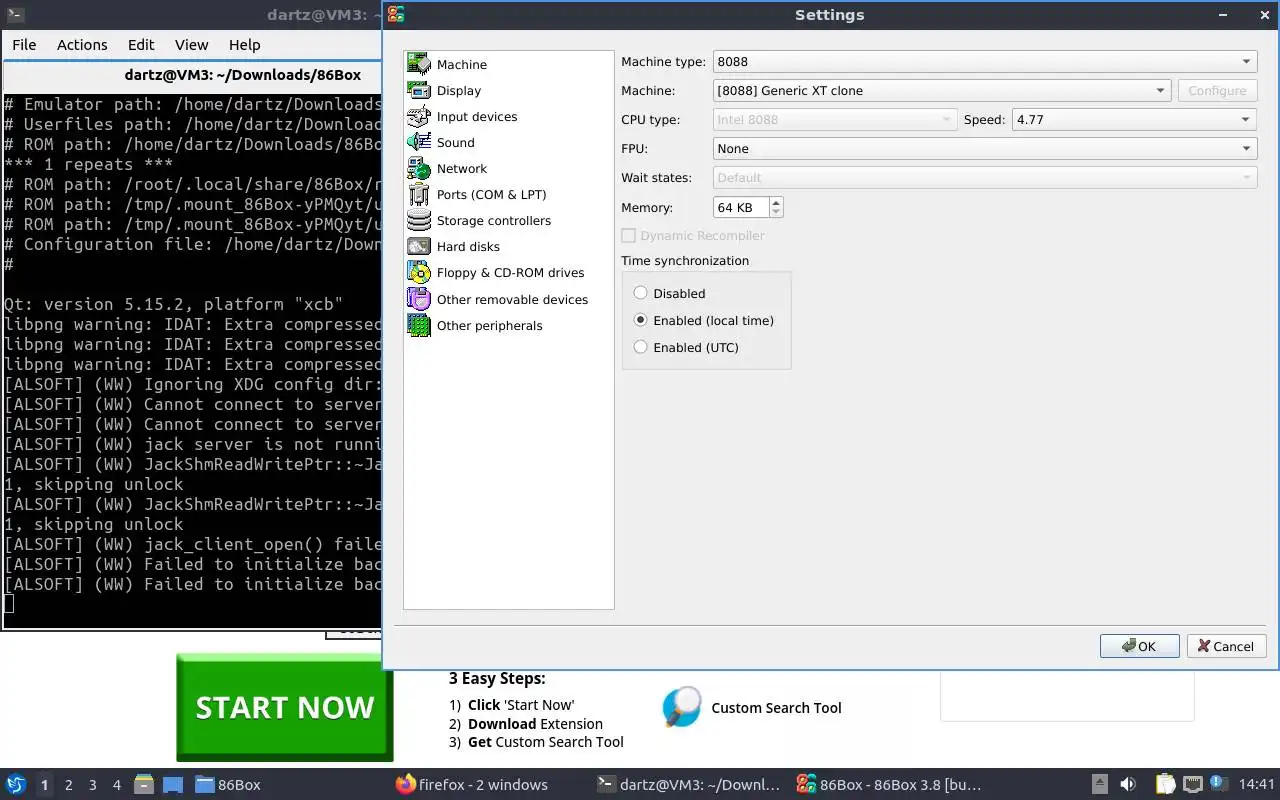Select Other peripherals icon
1280x800 pixels.
(419, 325)
